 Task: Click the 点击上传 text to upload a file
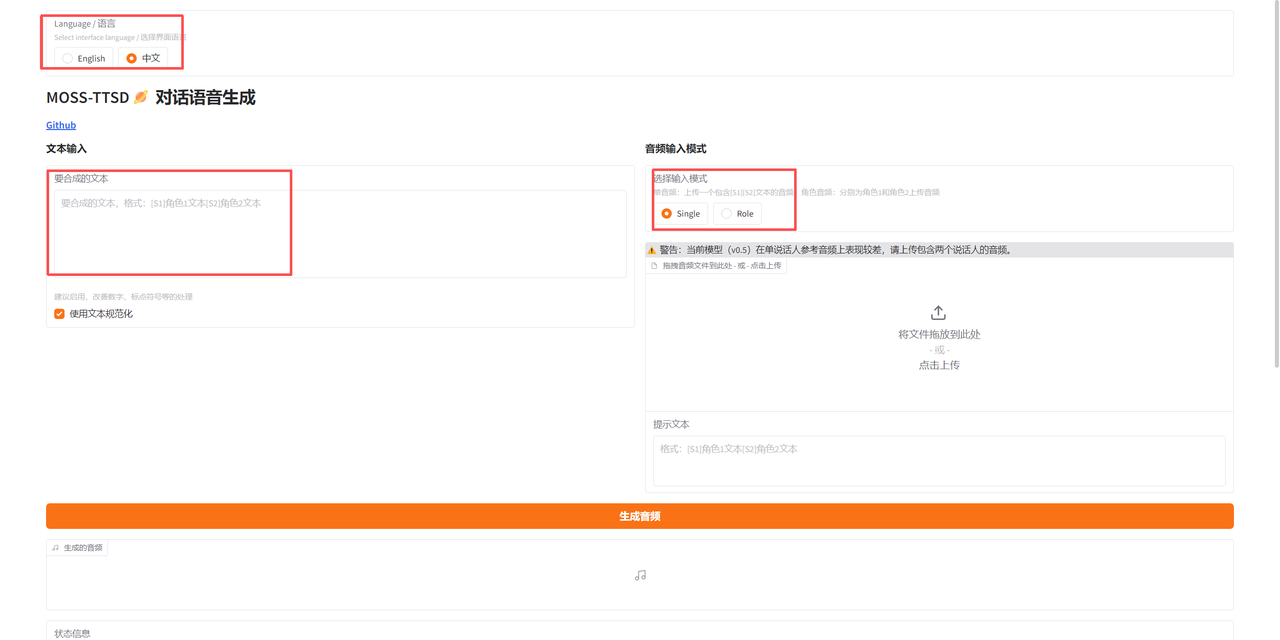point(939,365)
